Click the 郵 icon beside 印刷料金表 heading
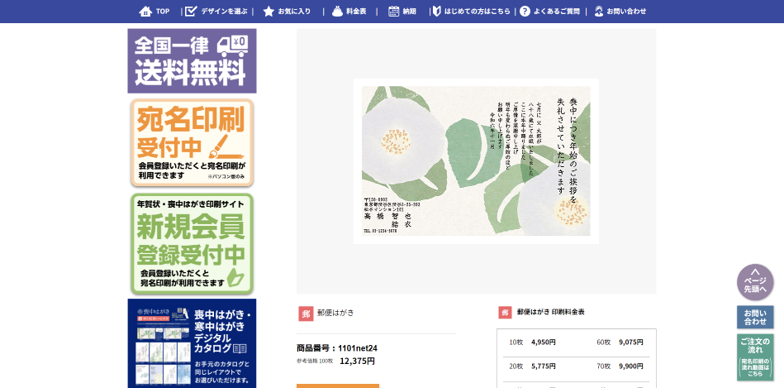784x388 pixels. [x=505, y=312]
